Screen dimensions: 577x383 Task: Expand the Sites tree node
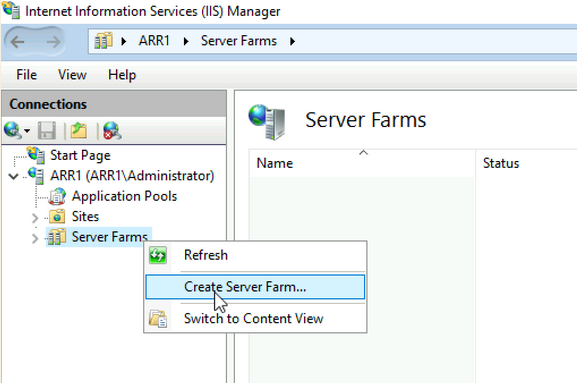coord(35,218)
